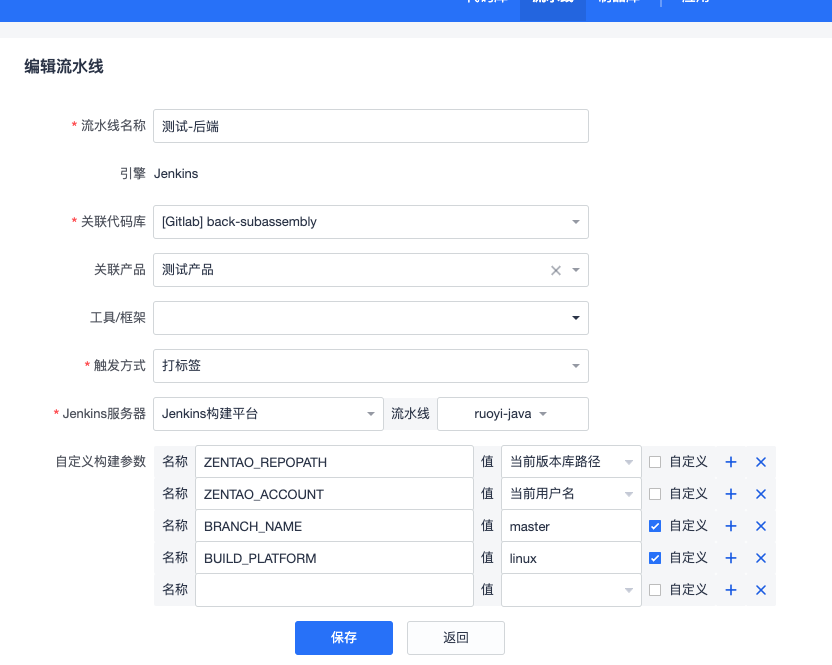This screenshot has height=665, width=832.
Task: Open the 工具/框架 dropdown
Action: point(370,318)
